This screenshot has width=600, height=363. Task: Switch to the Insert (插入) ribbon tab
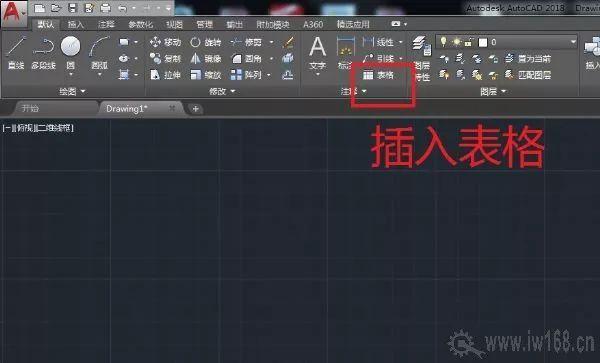(75, 24)
